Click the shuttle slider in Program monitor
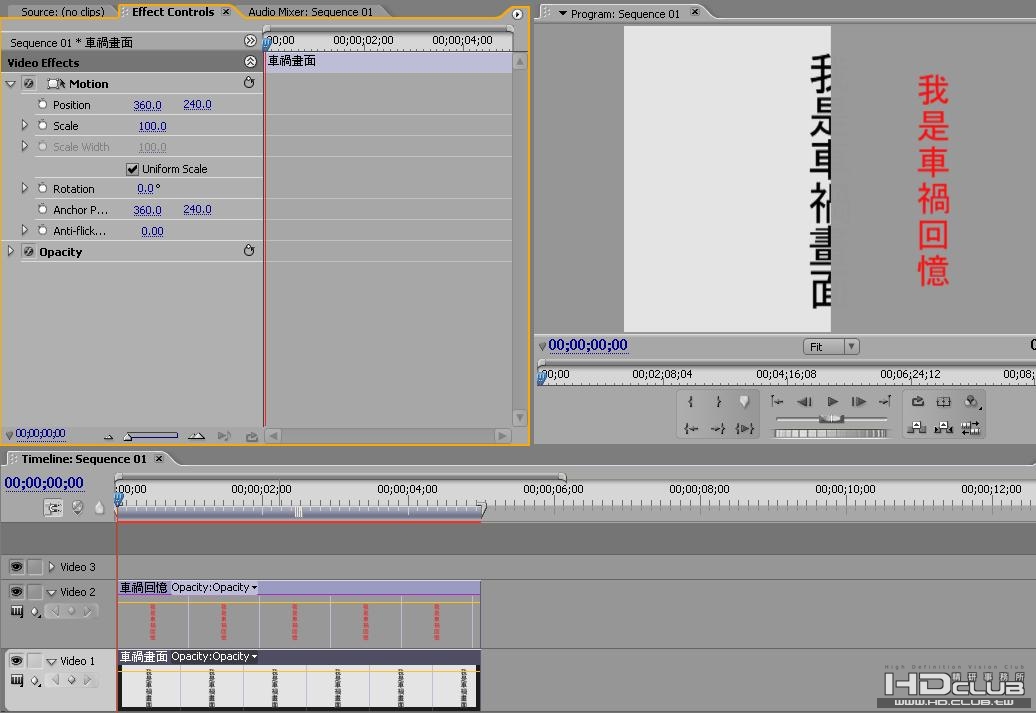This screenshot has height=713, width=1036. tap(830, 419)
